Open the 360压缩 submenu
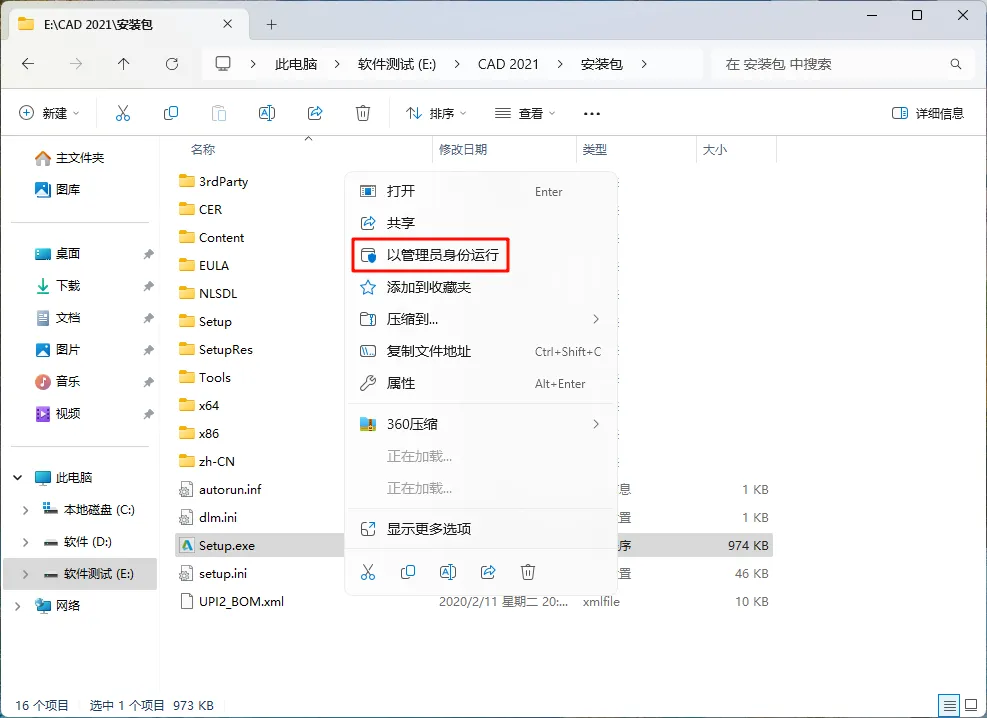The image size is (987, 718). pyautogui.click(x=482, y=424)
